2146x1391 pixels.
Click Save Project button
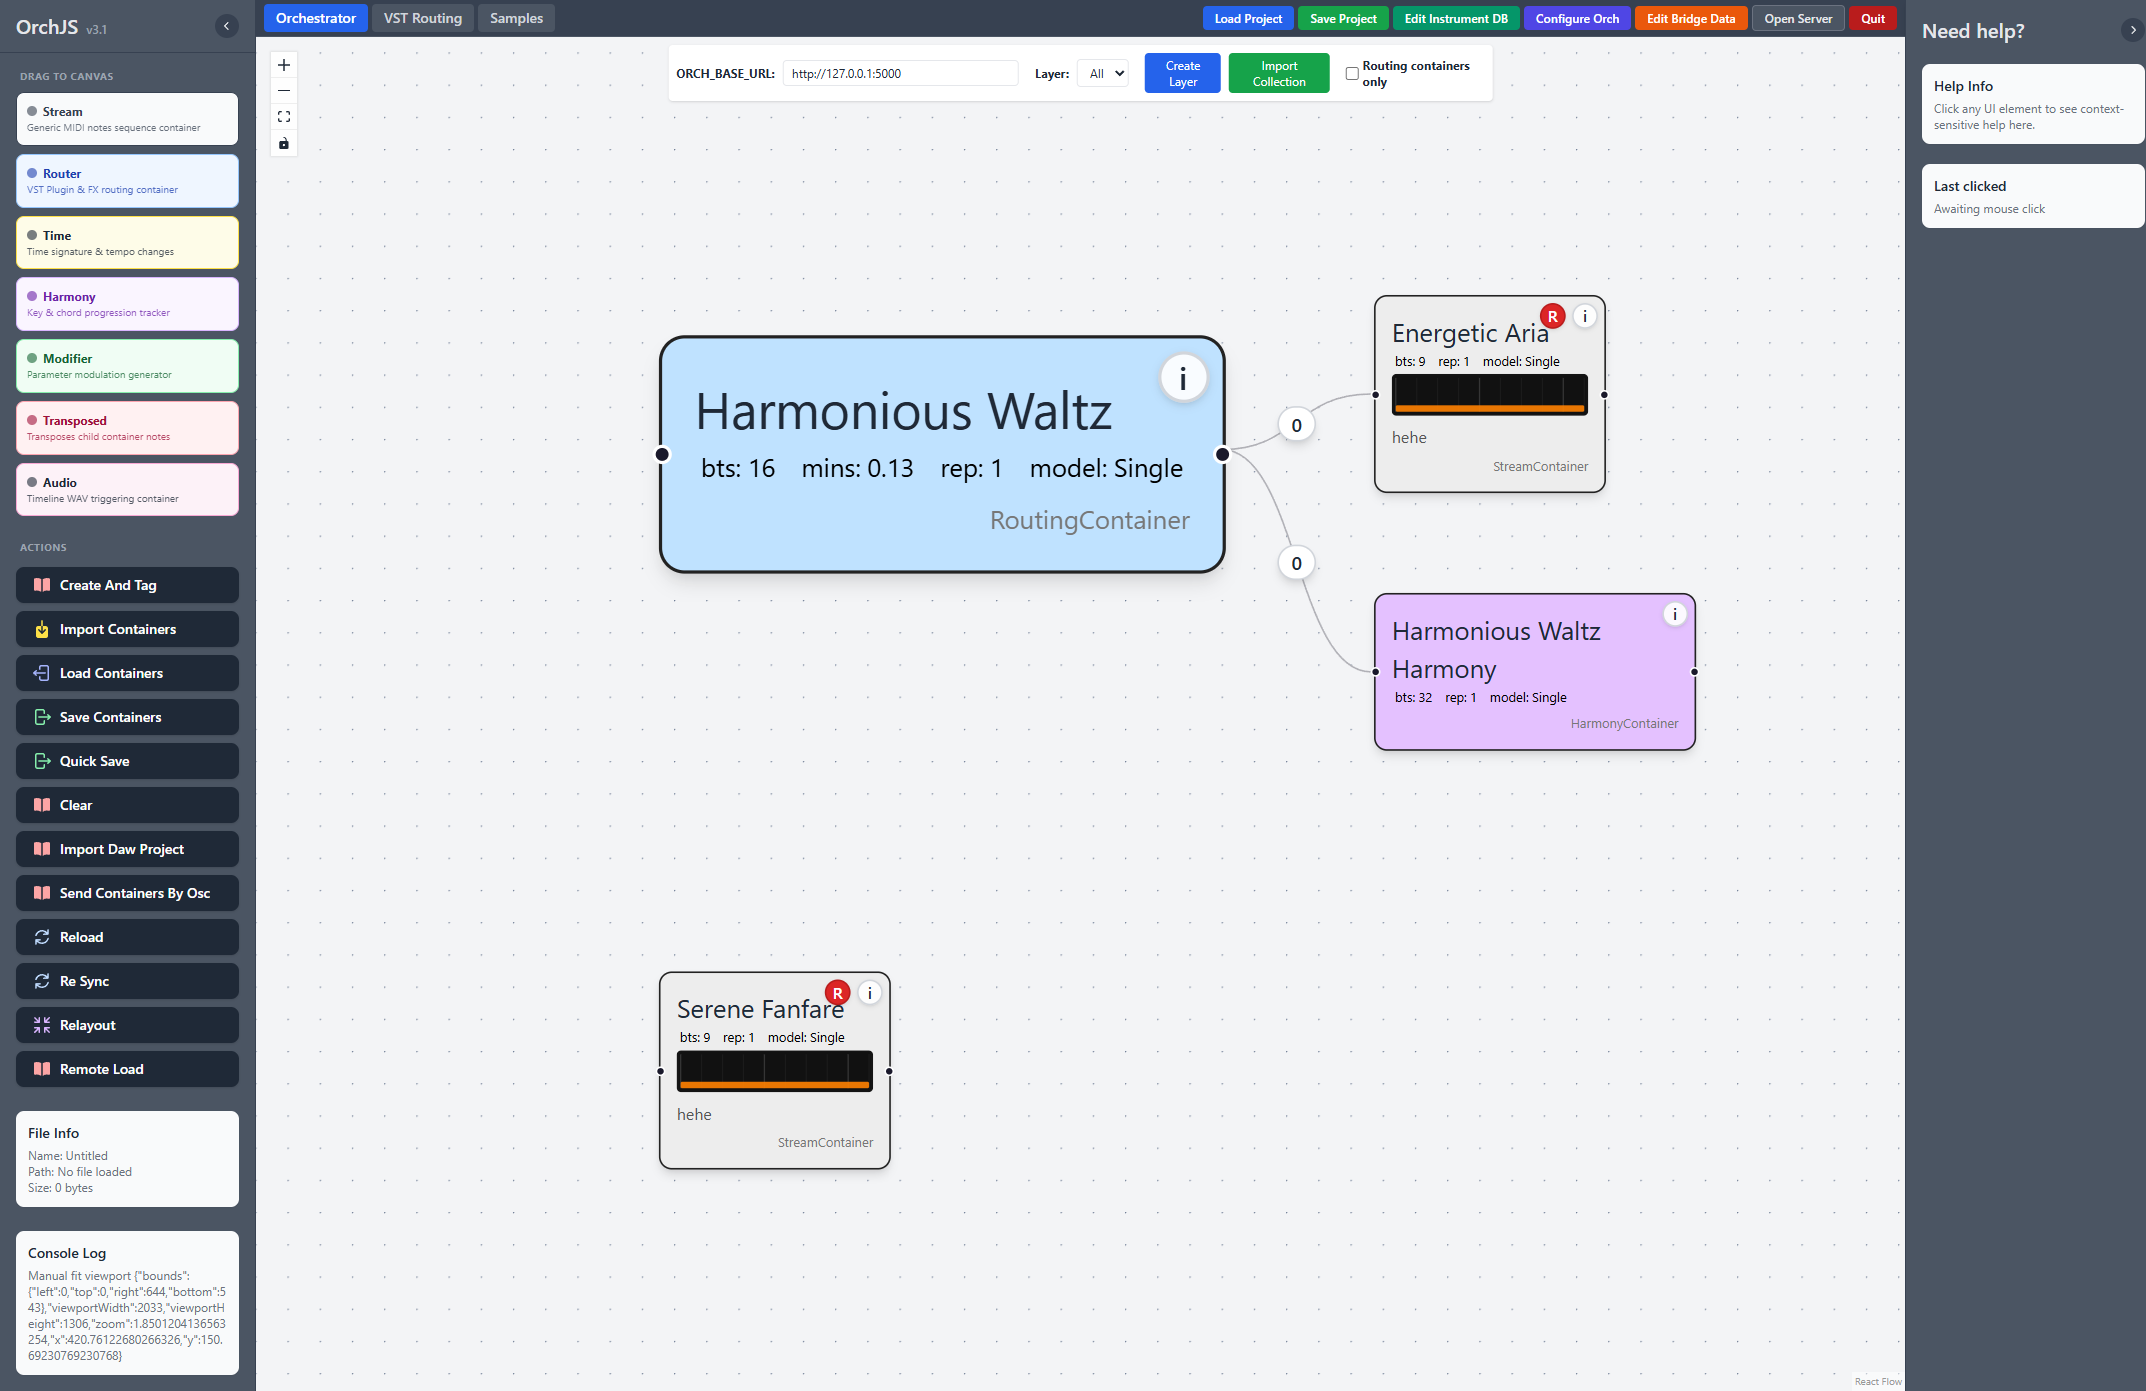1343,18
